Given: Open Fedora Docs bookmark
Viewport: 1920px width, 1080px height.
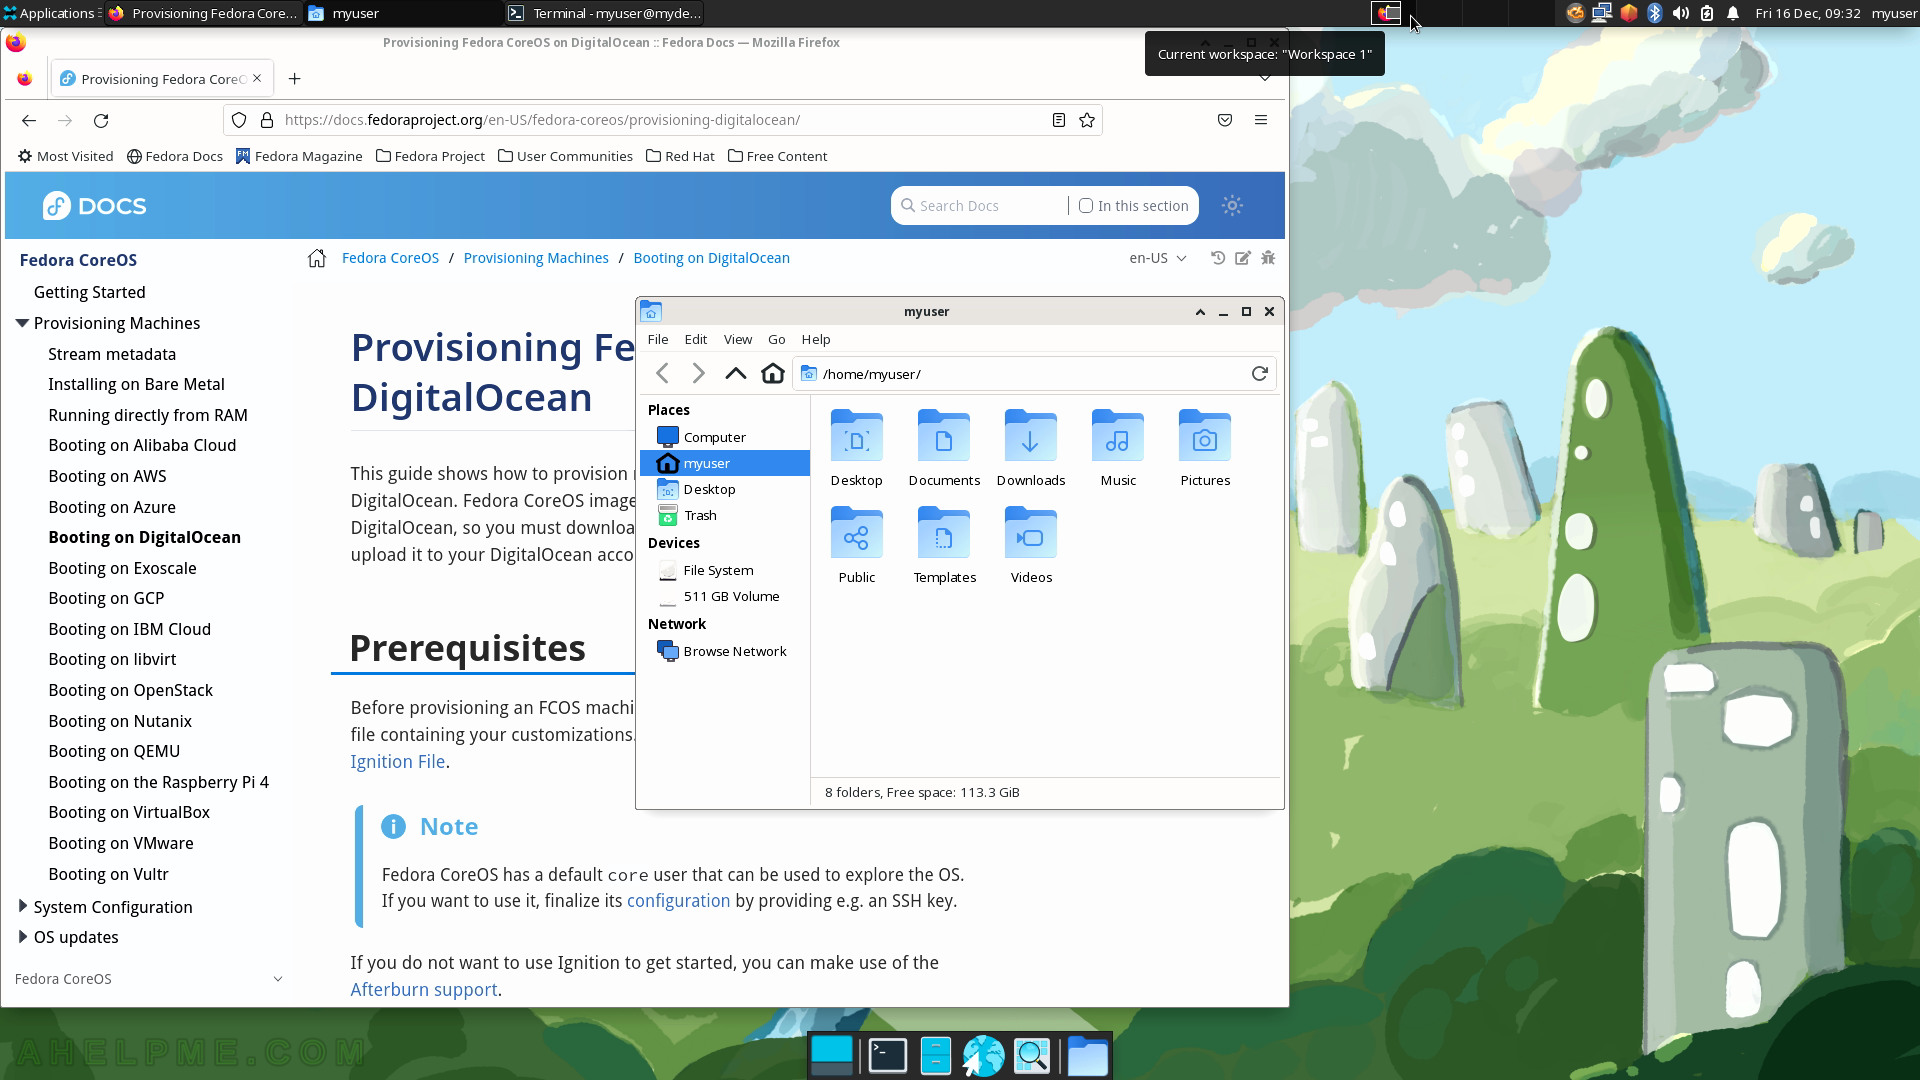Looking at the screenshot, I should tap(175, 156).
